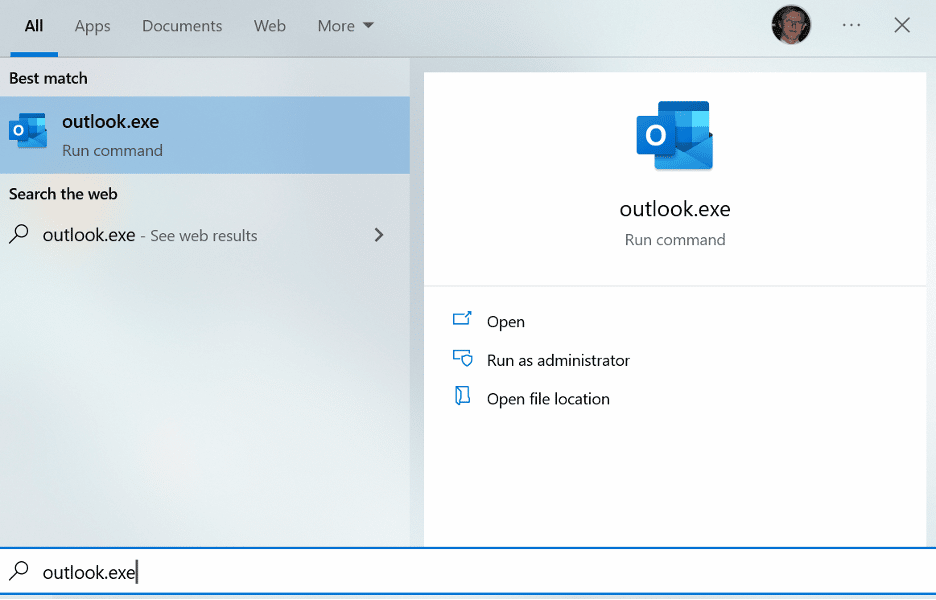Click the large Outlook icon in preview pane
936x600 pixels.
click(675, 136)
